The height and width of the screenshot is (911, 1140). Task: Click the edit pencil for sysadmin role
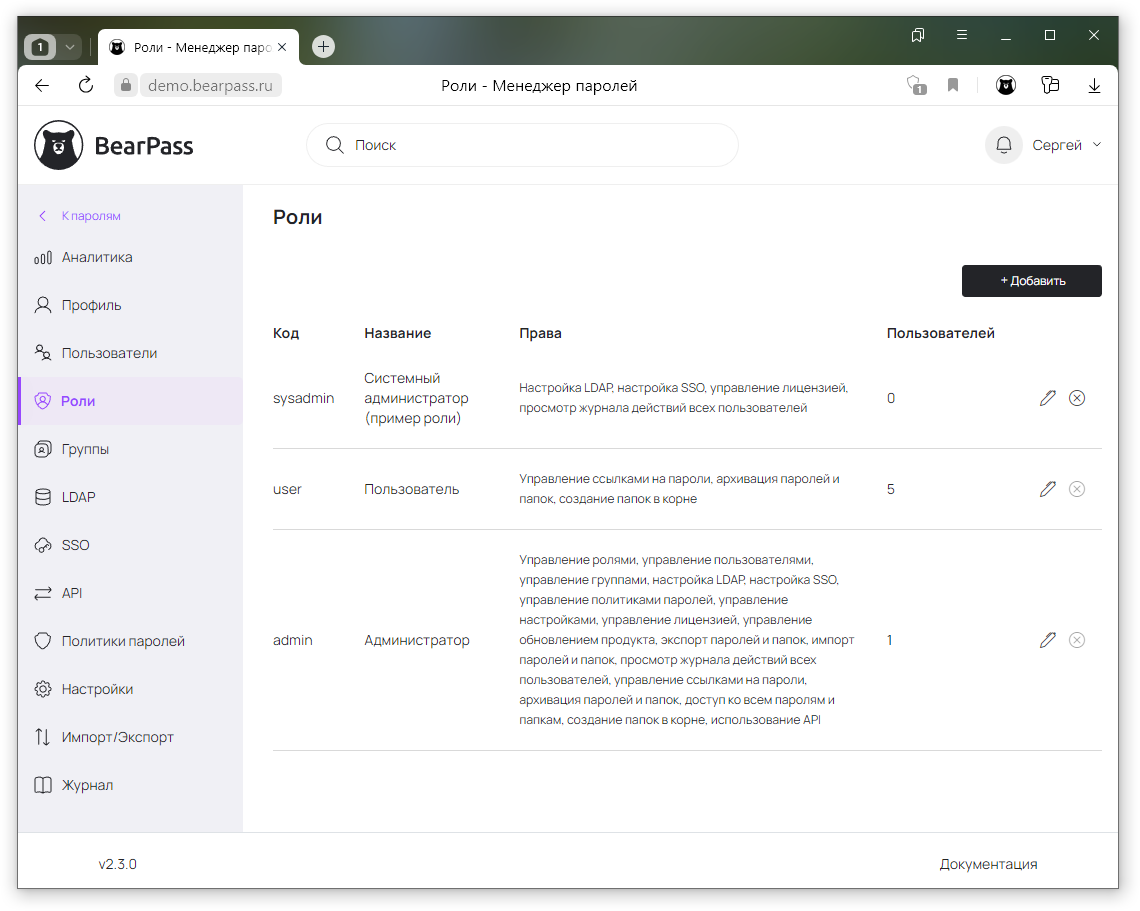coord(1047,398)
